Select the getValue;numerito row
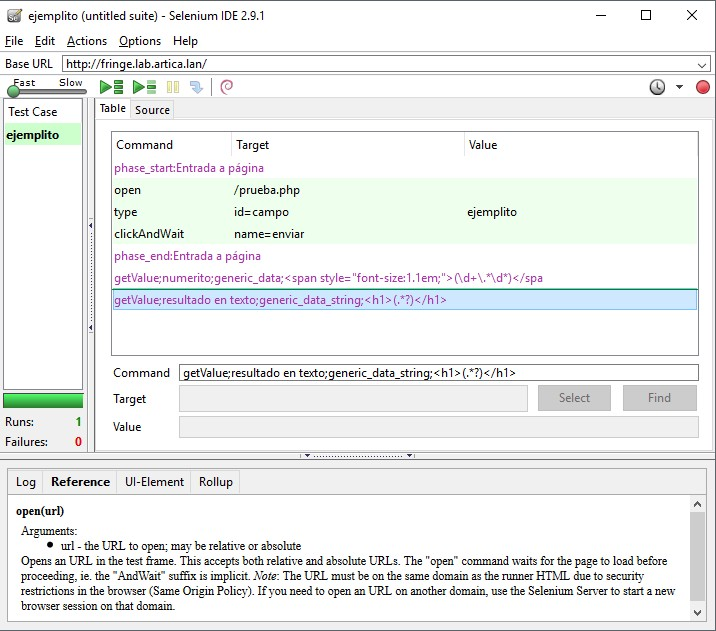The width and height of the screenshot is (716, 631). (x=405, y=278)
